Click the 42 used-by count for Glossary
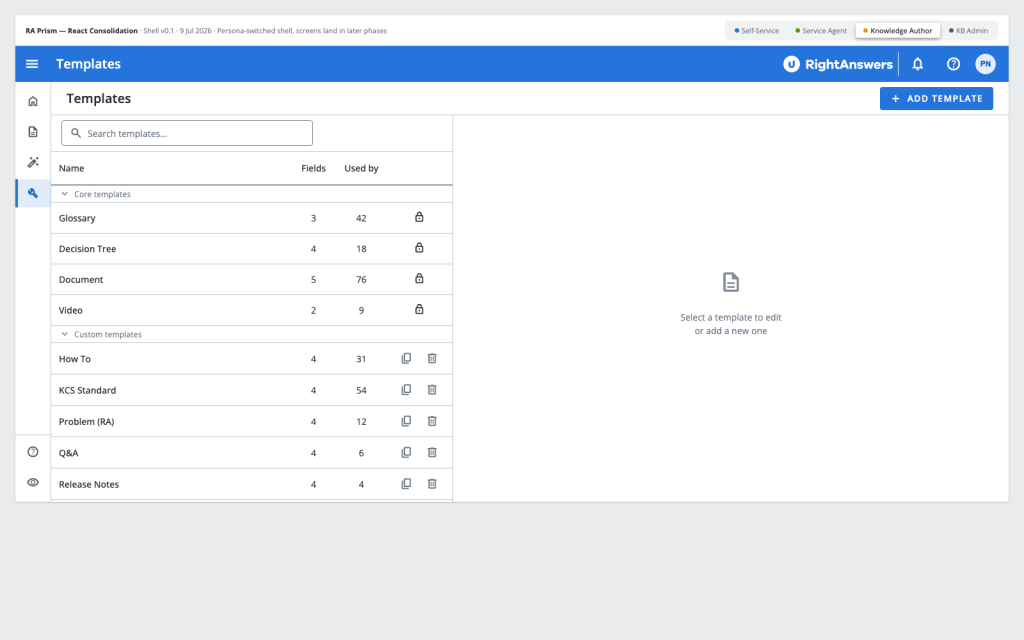 pos(361,218)
